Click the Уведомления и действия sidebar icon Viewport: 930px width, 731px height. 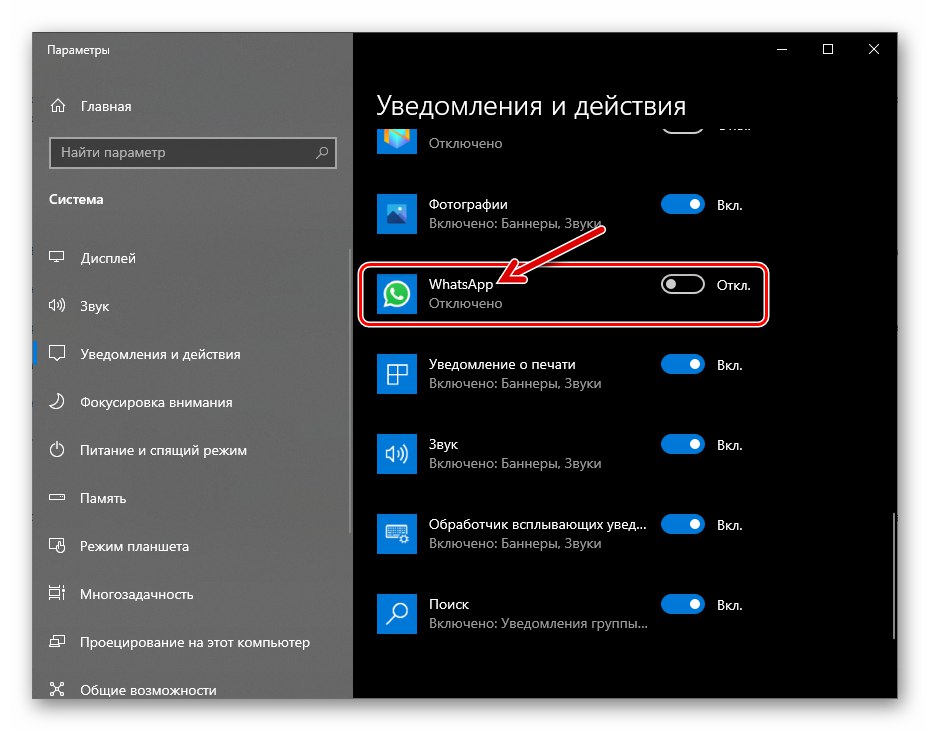tap(57, 354)
